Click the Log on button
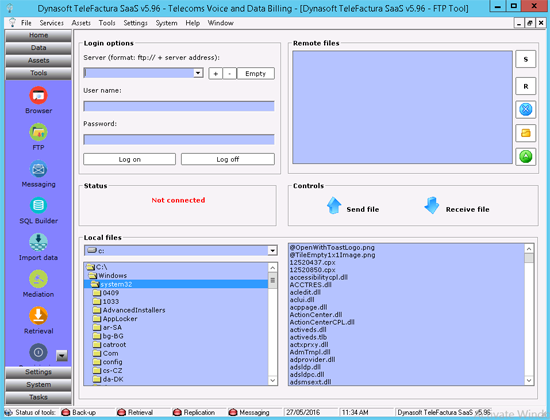Image resolution: width=550 pixels, height=420 pixels. 129,159
